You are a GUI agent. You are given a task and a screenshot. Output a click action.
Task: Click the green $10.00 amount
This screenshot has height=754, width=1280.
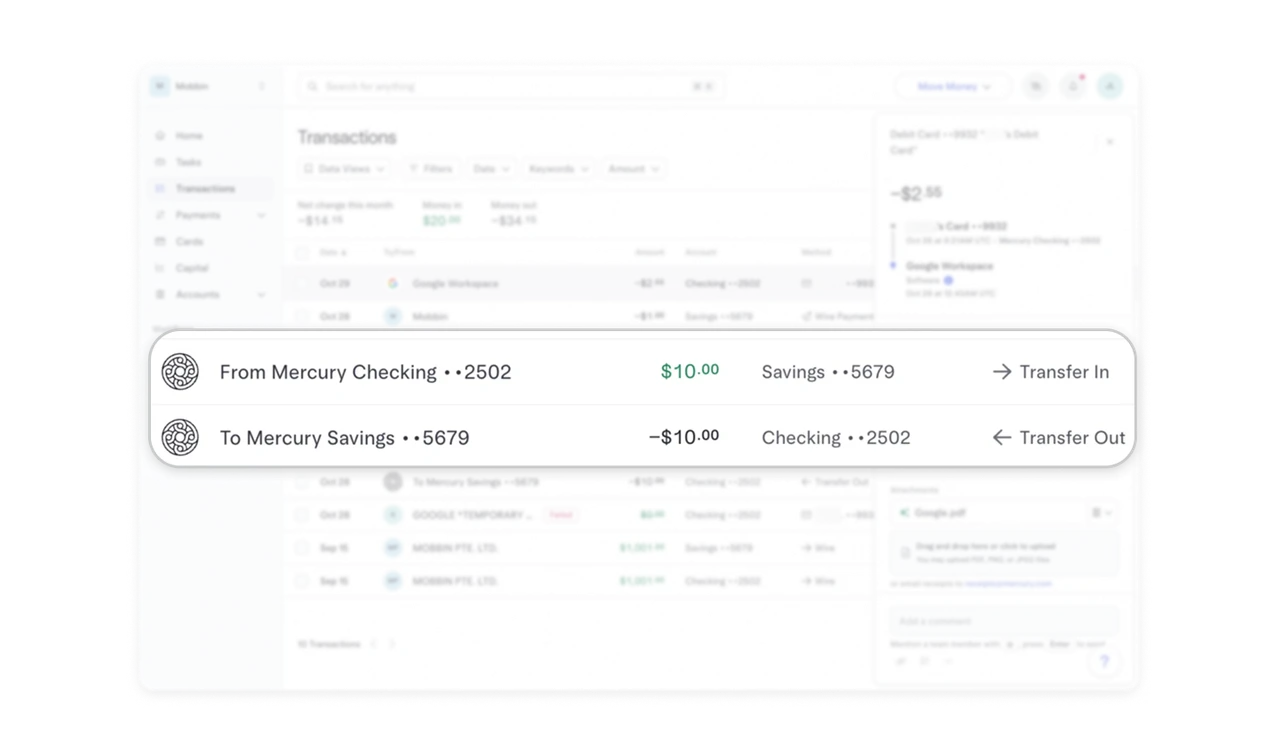point(690,371)
